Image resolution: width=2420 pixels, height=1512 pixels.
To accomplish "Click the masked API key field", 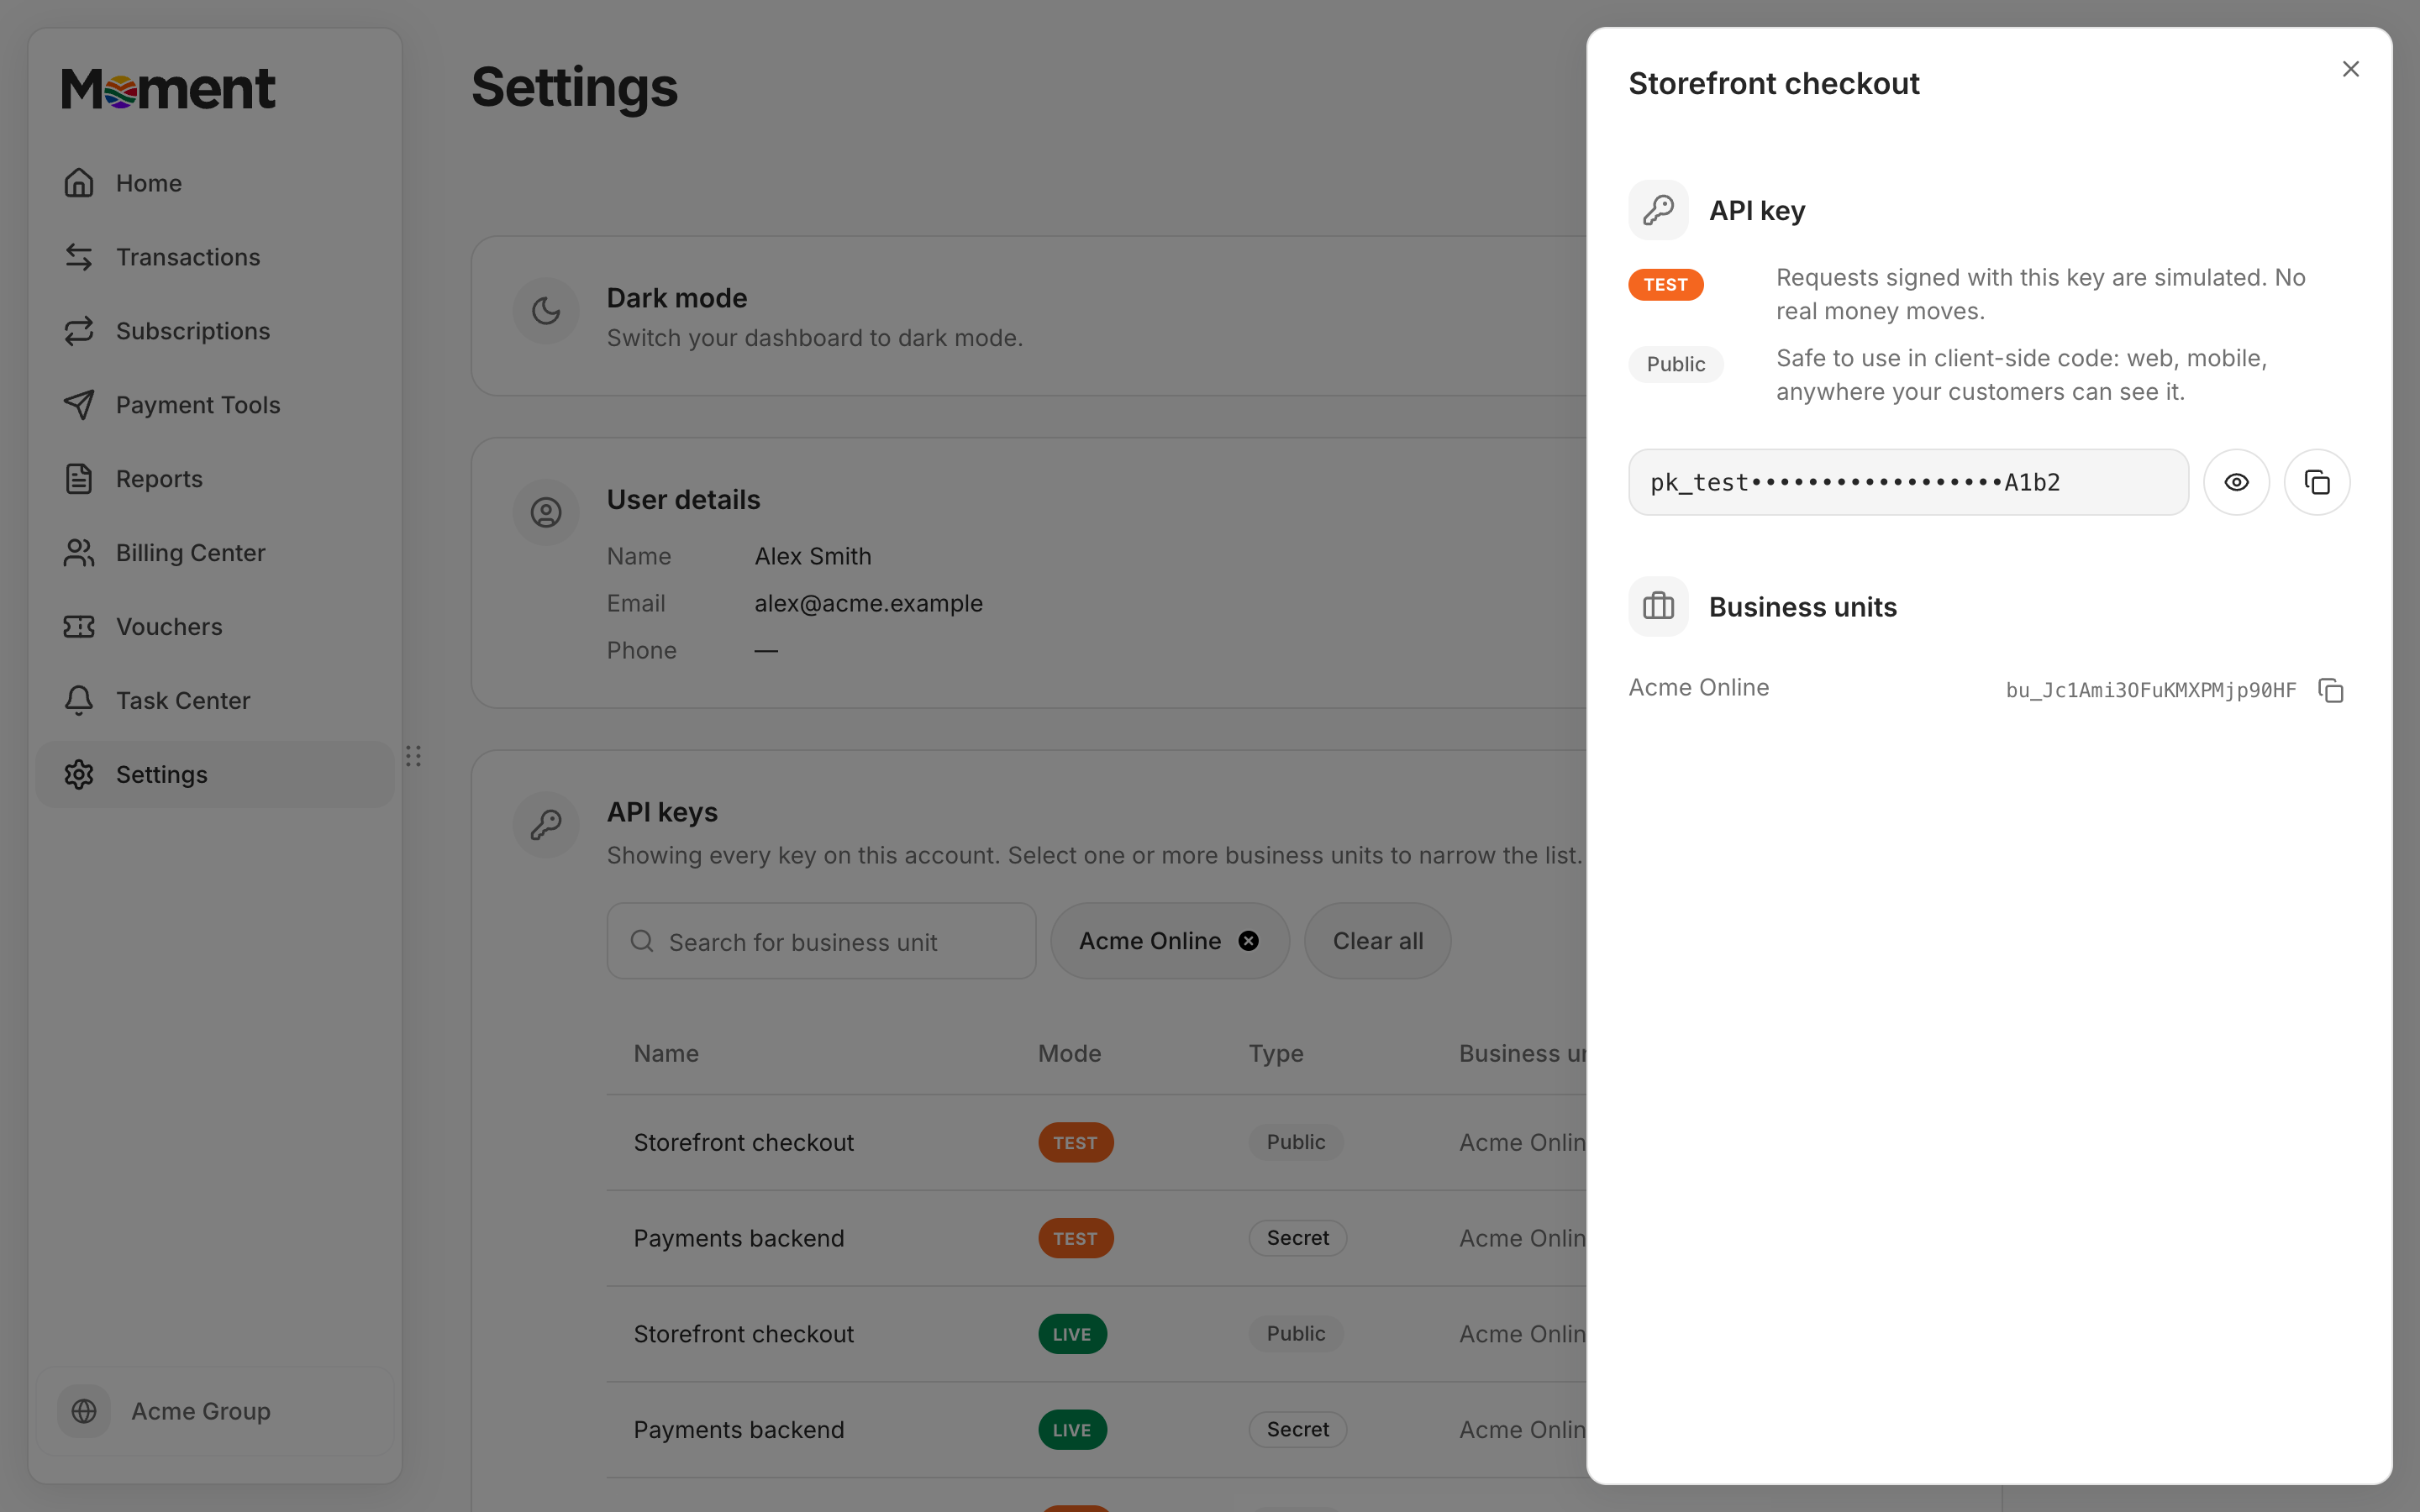I will coord(1908,482).
